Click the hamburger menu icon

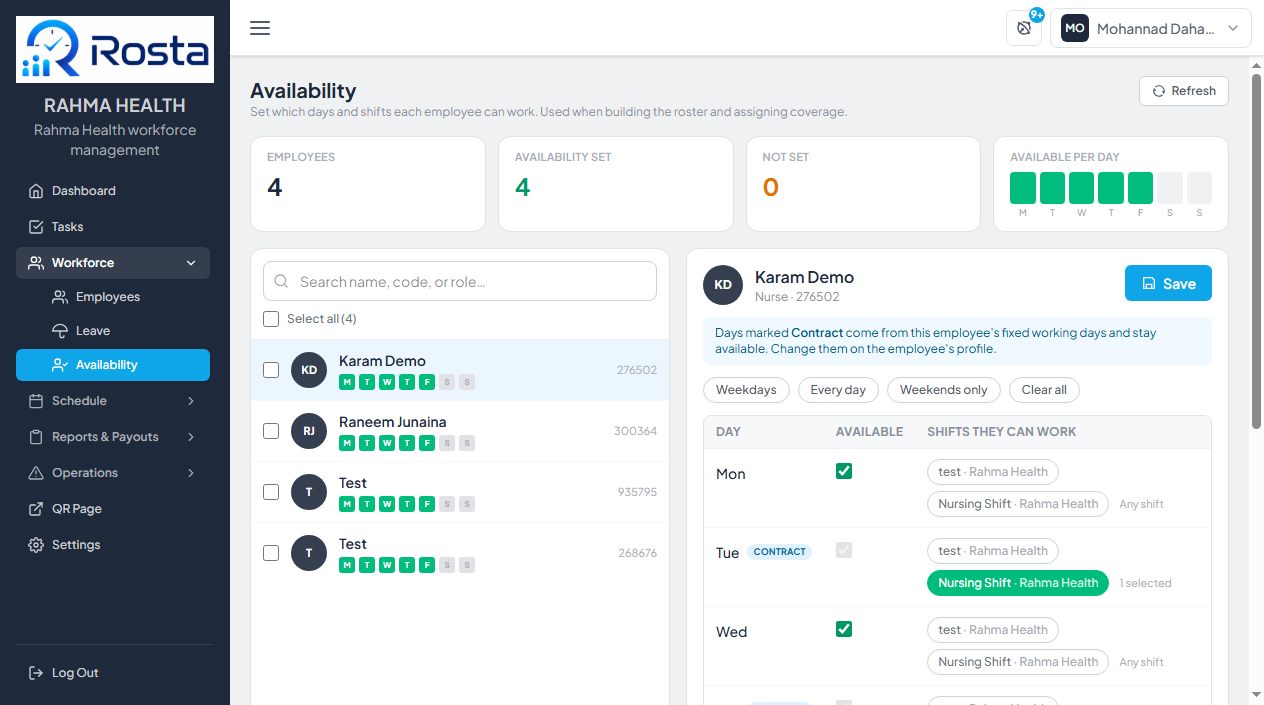(260, 28)
